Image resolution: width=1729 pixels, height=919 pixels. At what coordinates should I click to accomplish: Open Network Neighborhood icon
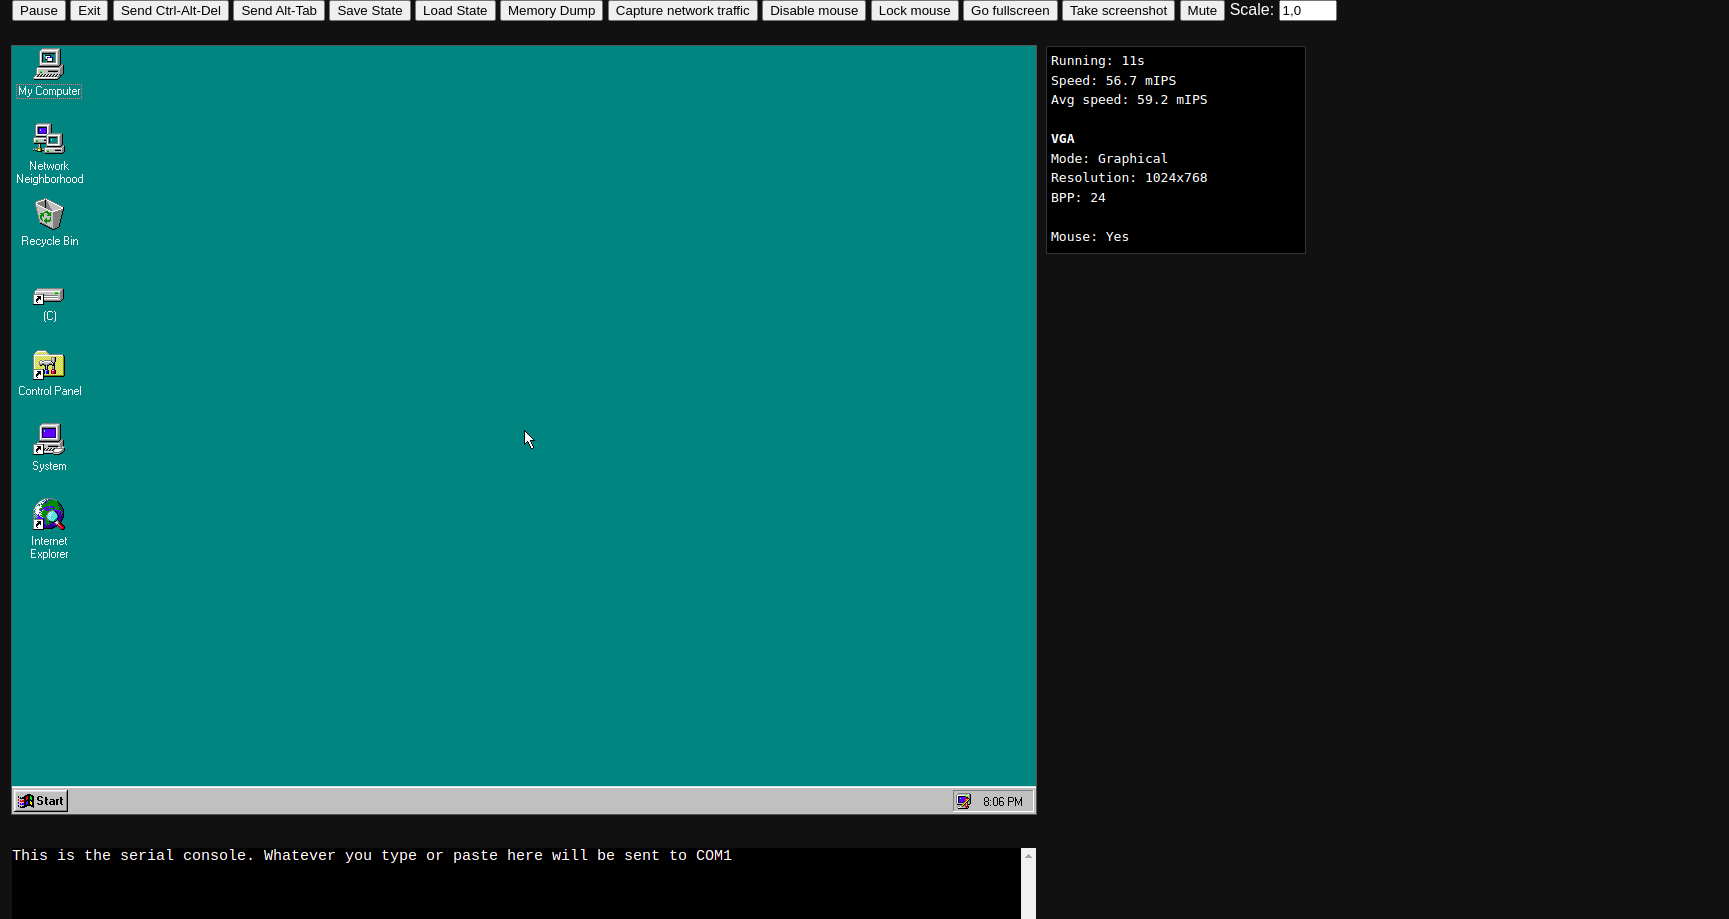pyautogui.click(x=49, y=140)
